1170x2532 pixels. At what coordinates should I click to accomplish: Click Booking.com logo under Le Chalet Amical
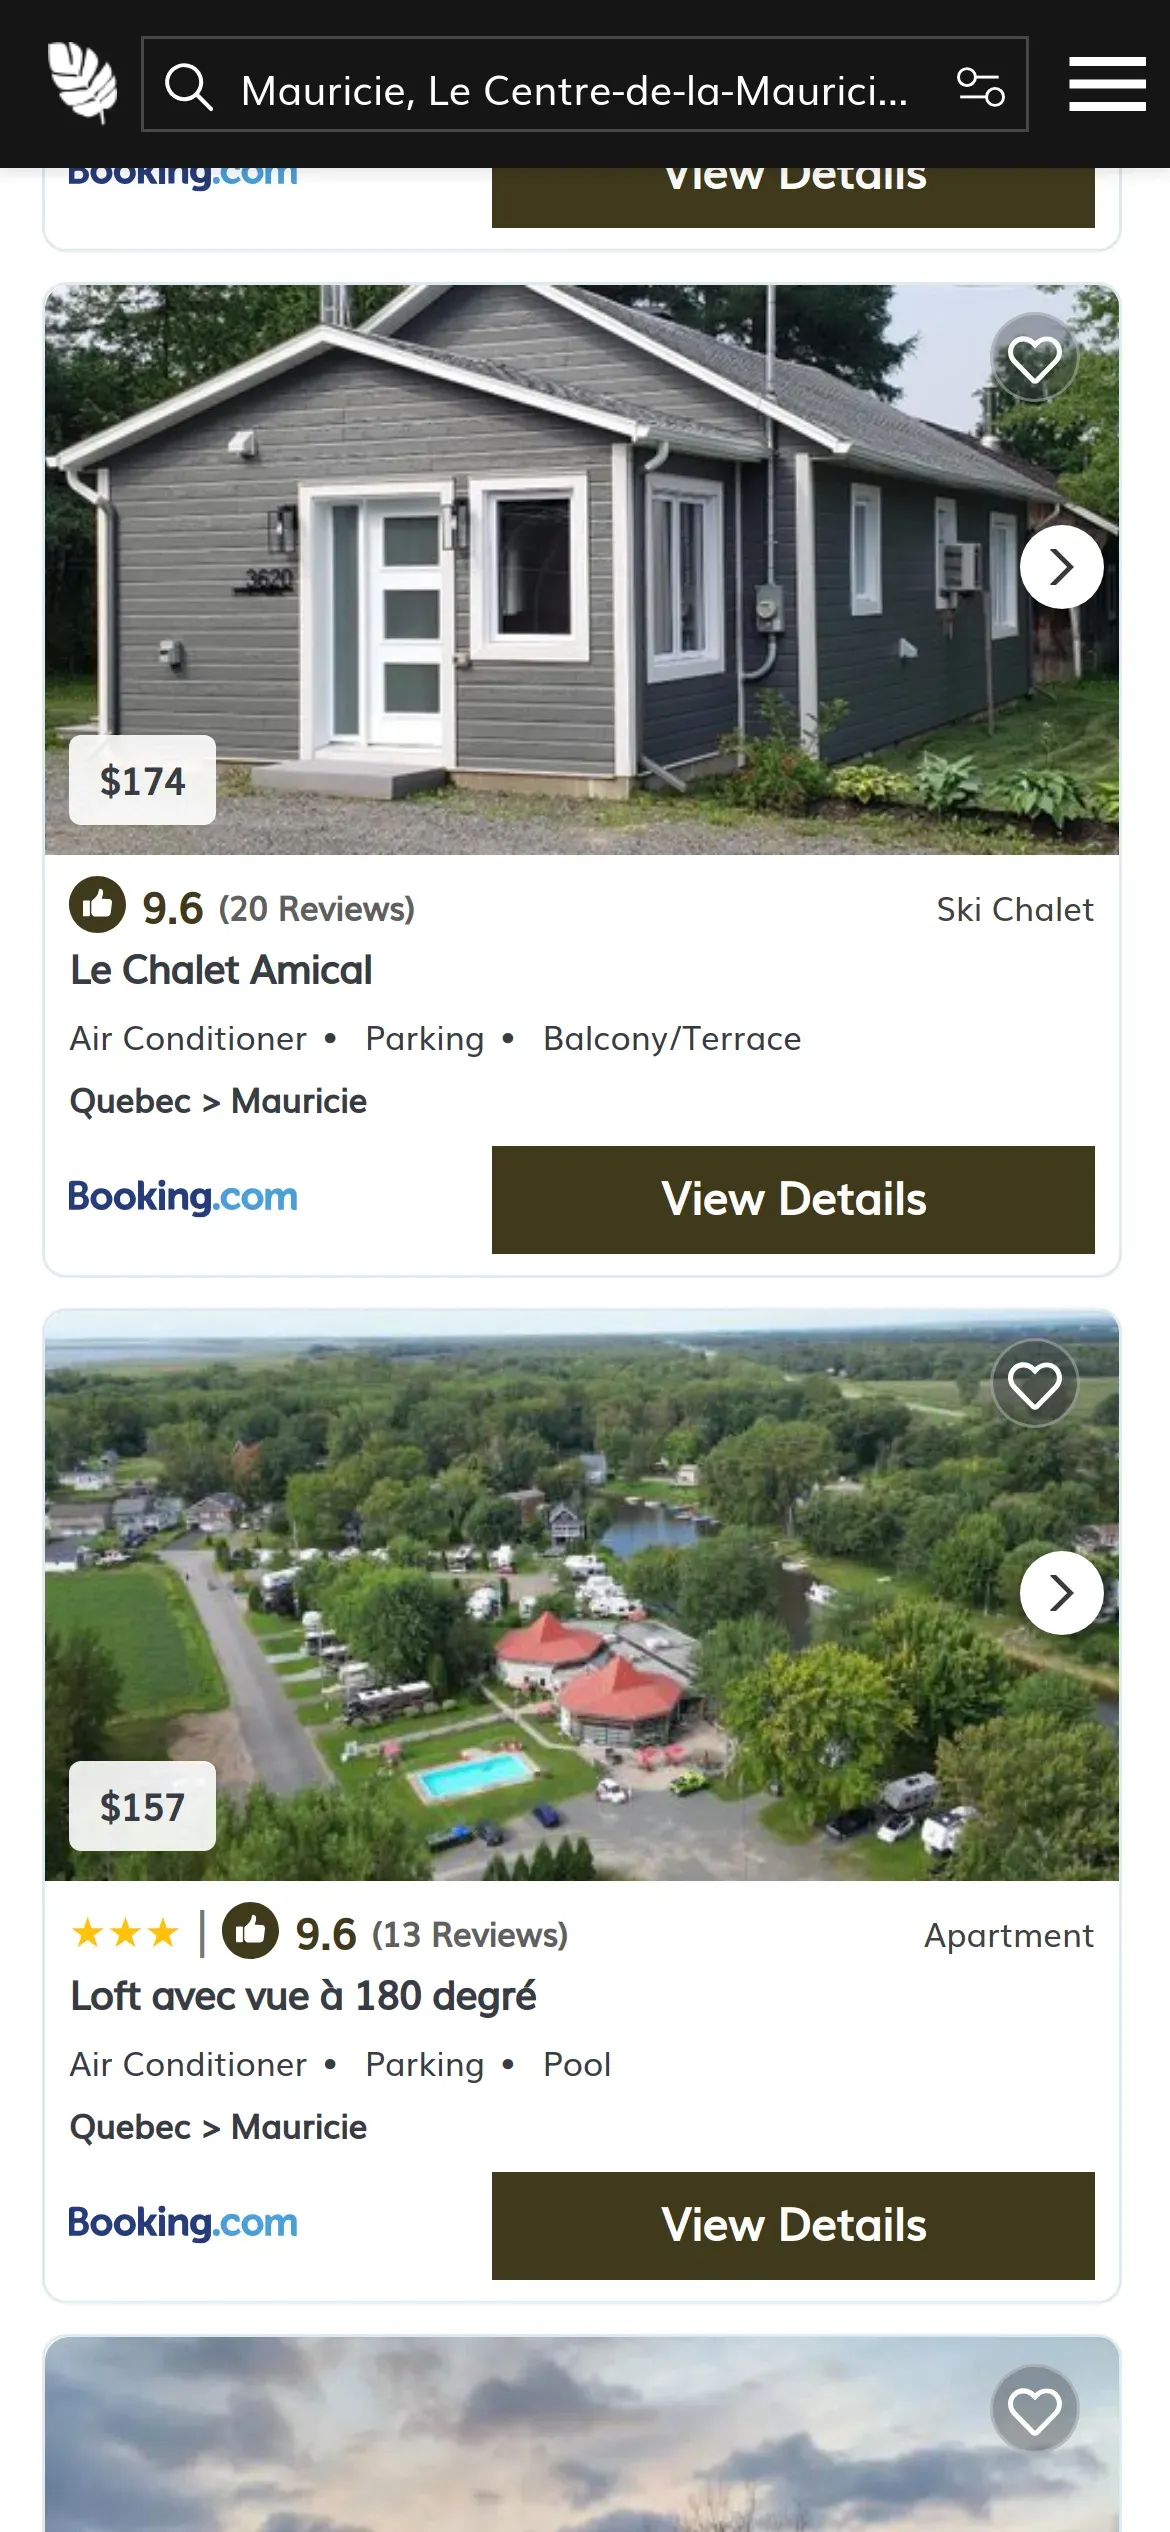click(x=183, y=1197)
